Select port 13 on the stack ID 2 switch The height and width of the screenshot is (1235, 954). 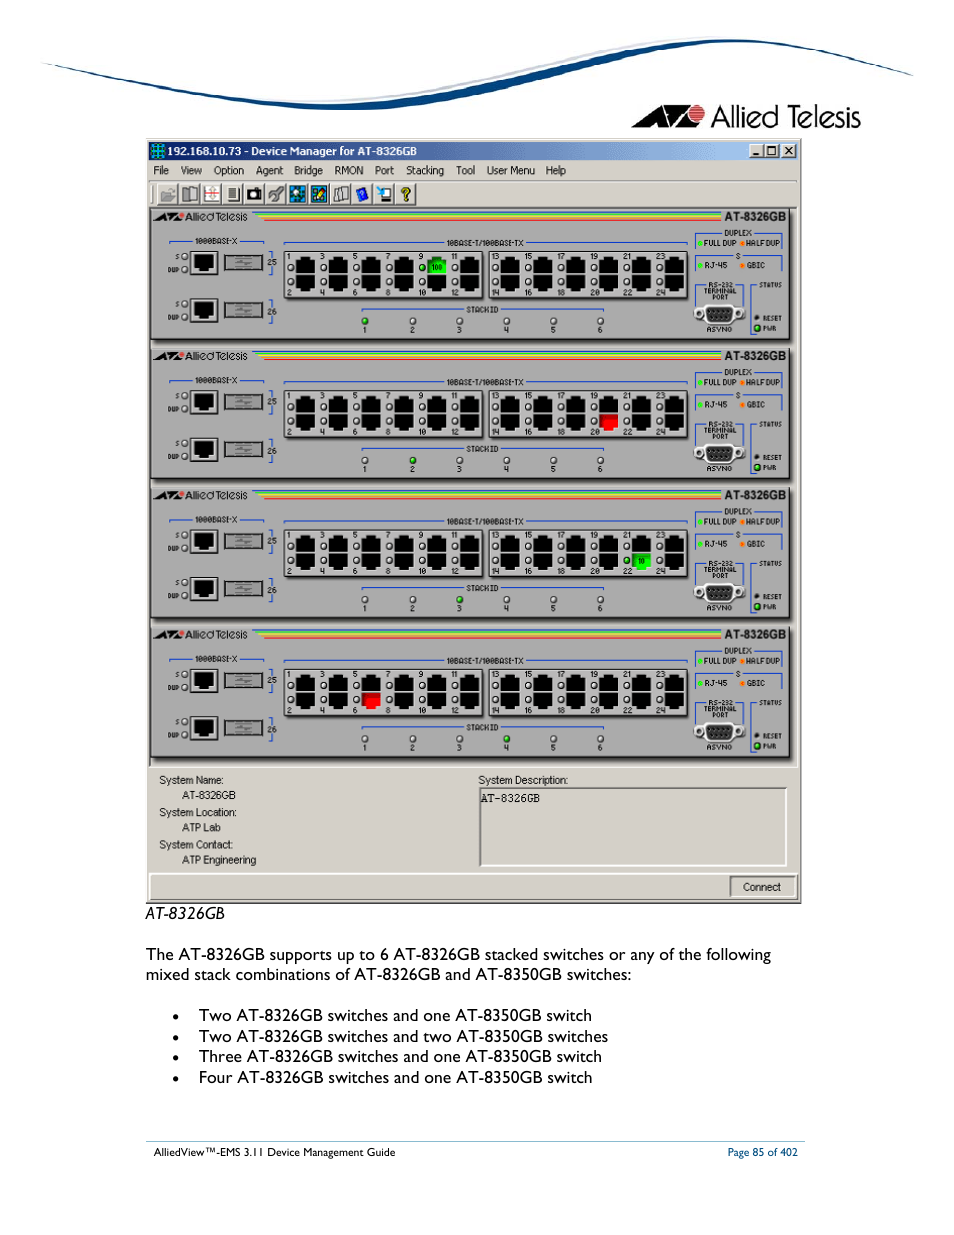tap(511, 406)
